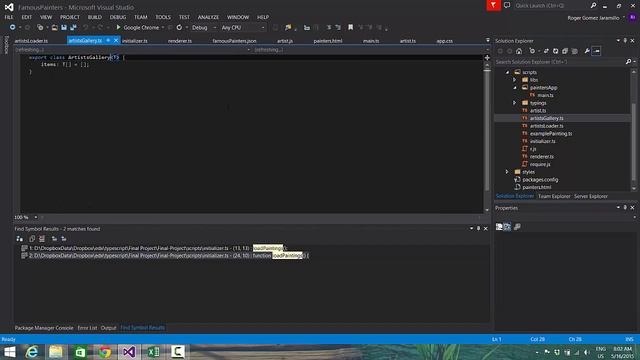Switch to the renderer.ts editor tab

[x=180, y=41]
